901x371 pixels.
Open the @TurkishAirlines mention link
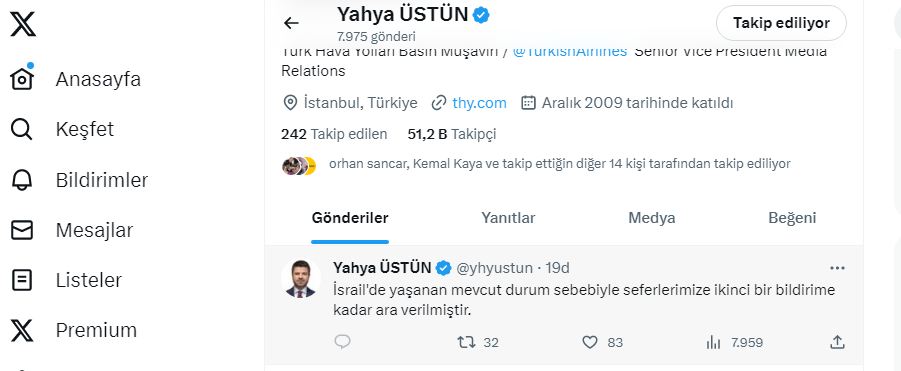tap(569, 51)
